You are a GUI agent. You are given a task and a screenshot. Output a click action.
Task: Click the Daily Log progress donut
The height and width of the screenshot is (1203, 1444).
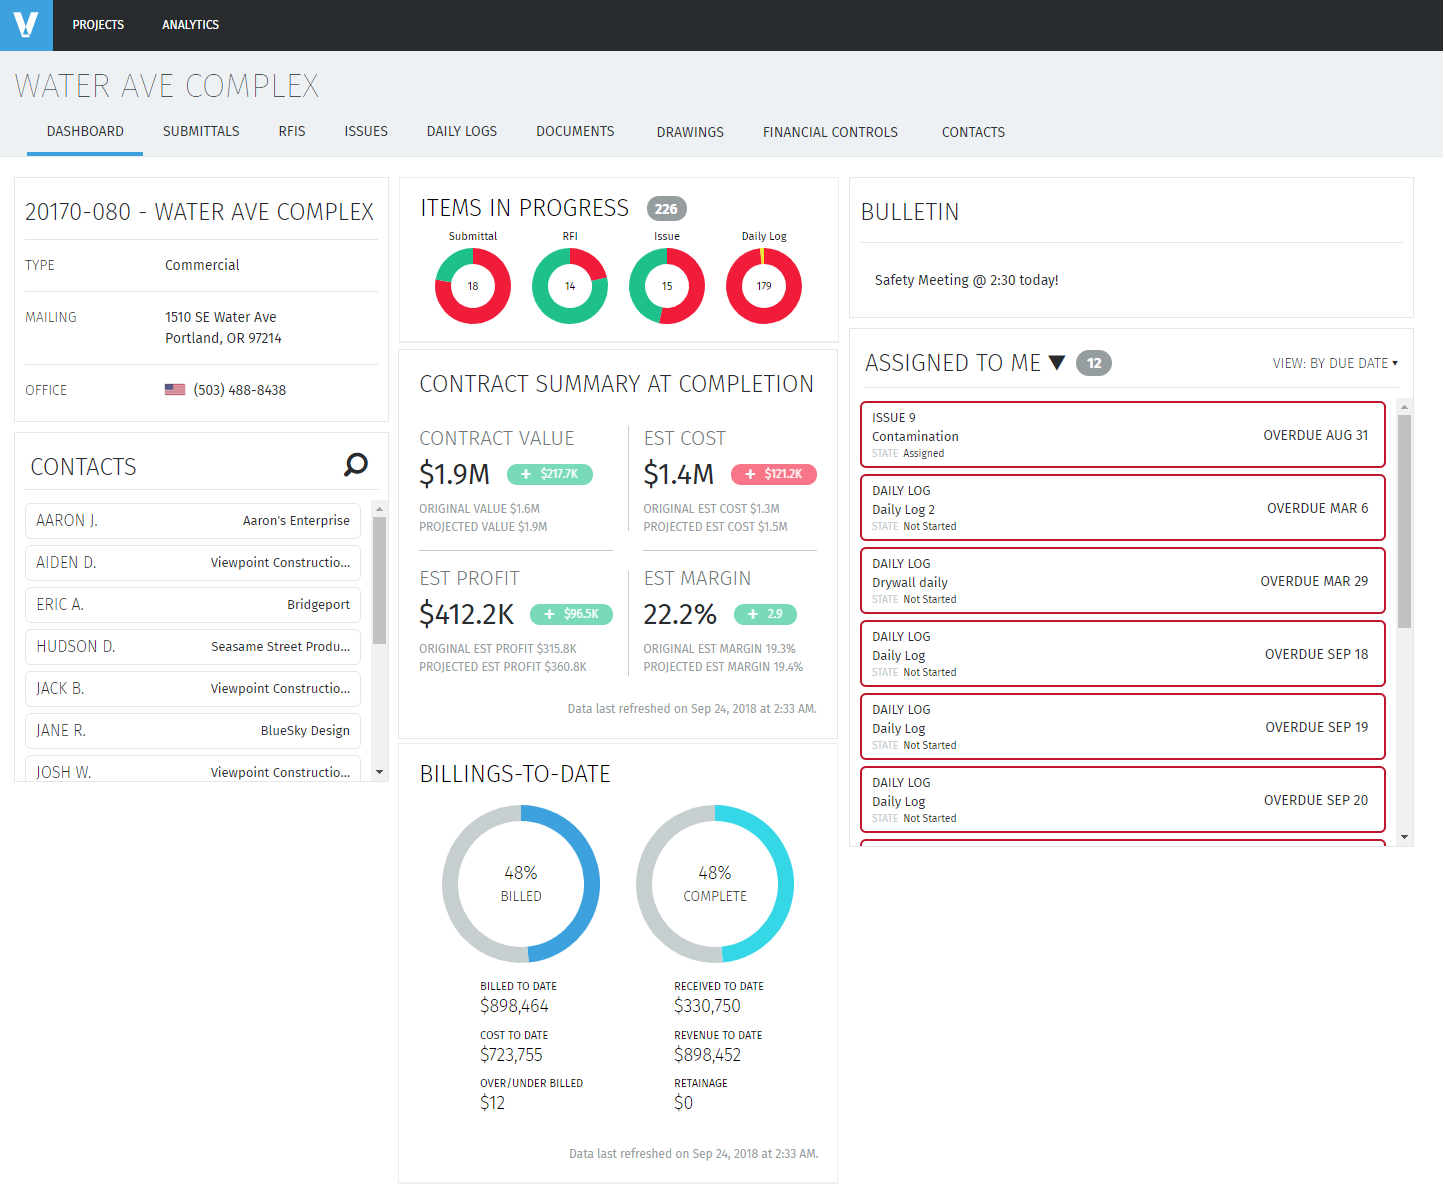click(763, 286)
